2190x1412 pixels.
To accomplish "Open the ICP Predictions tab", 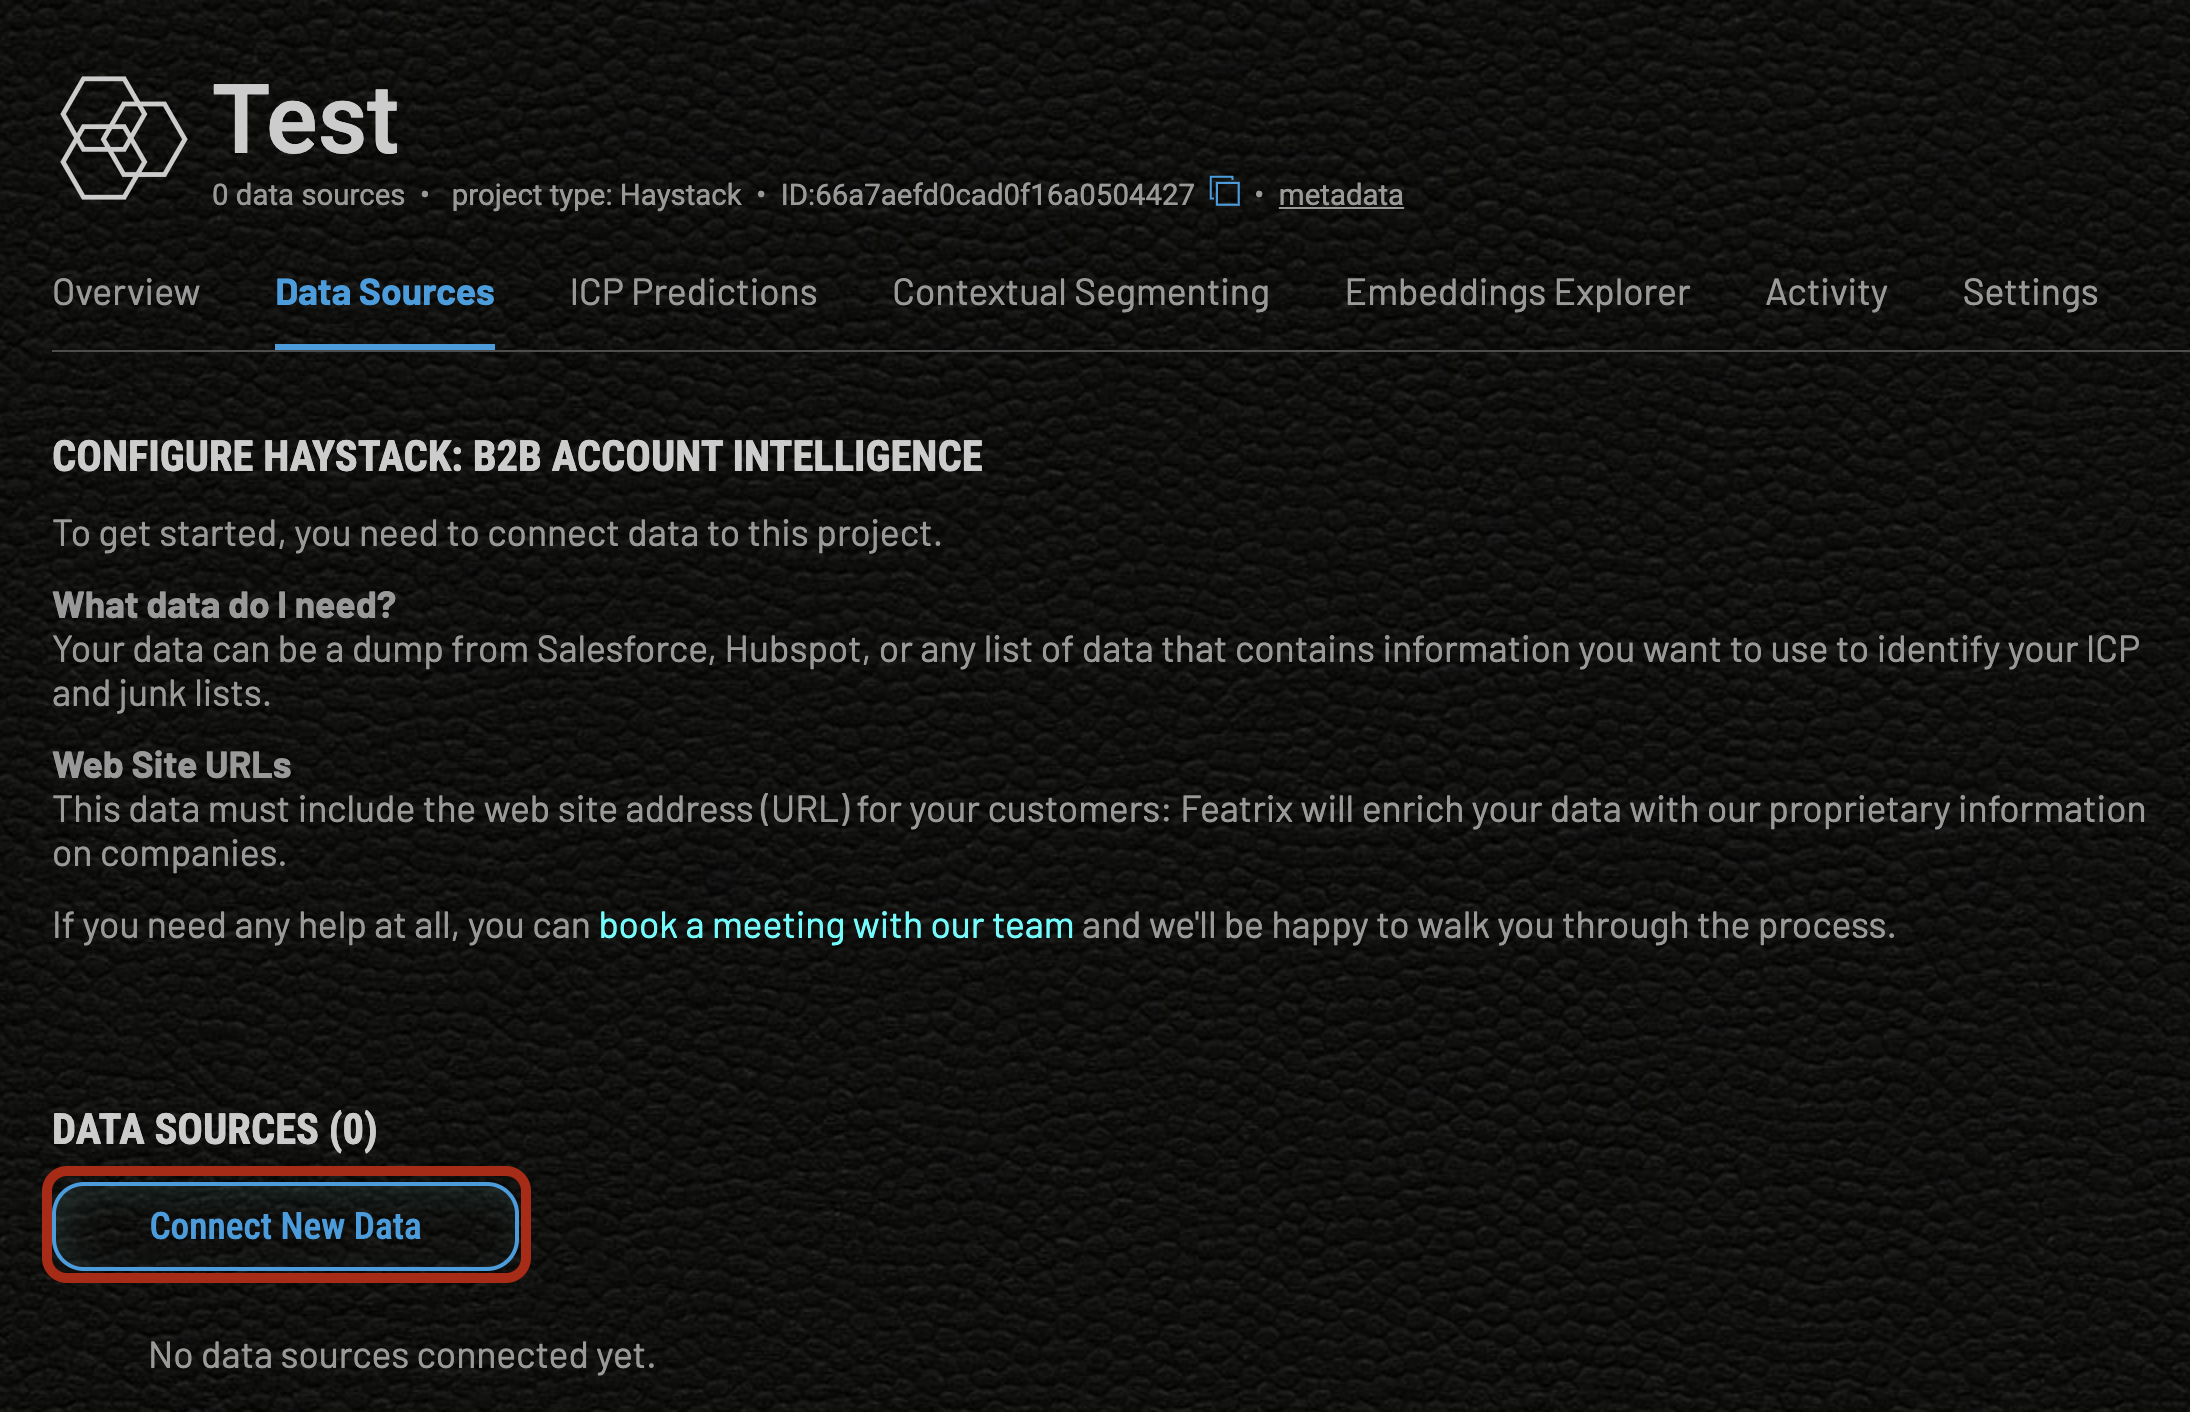I will pyautogui.click(x=693, y=293).
